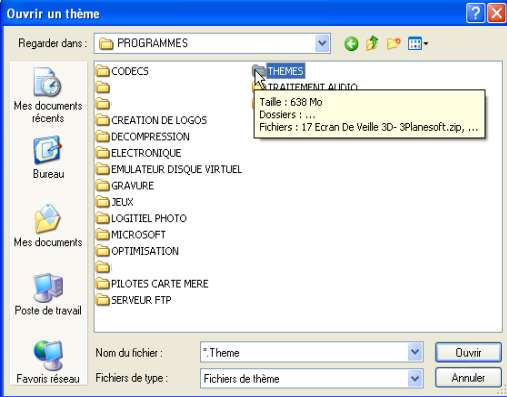Select the CODECS folder

coord(122,71)
